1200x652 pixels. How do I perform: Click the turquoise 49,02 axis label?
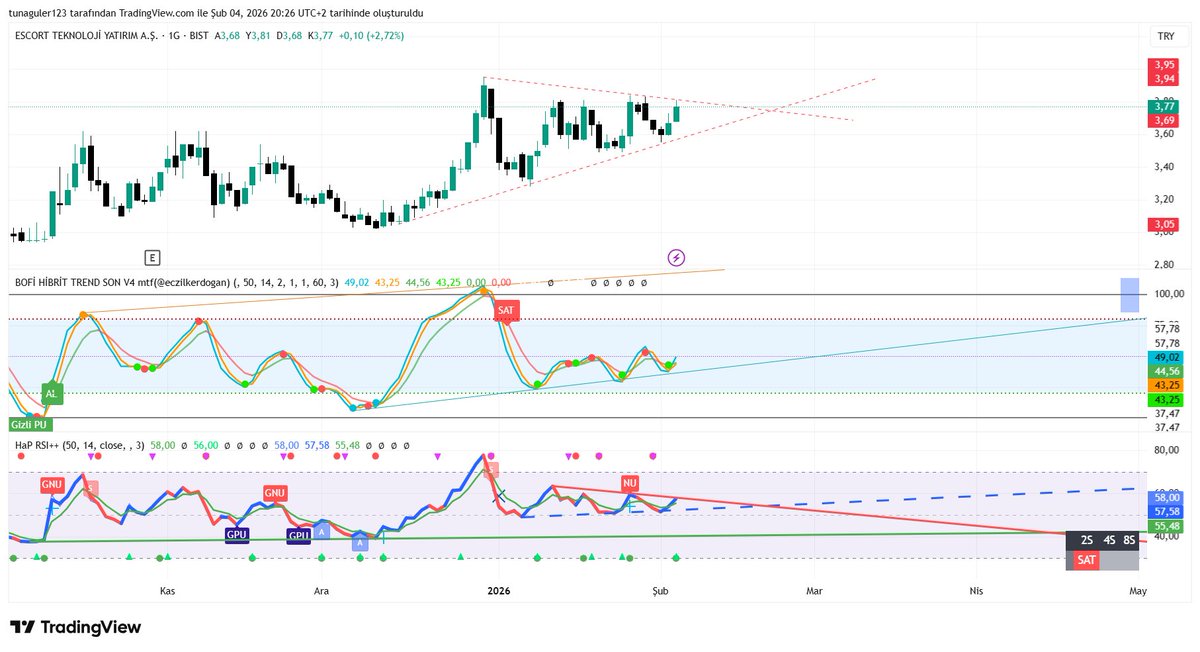1167,357
